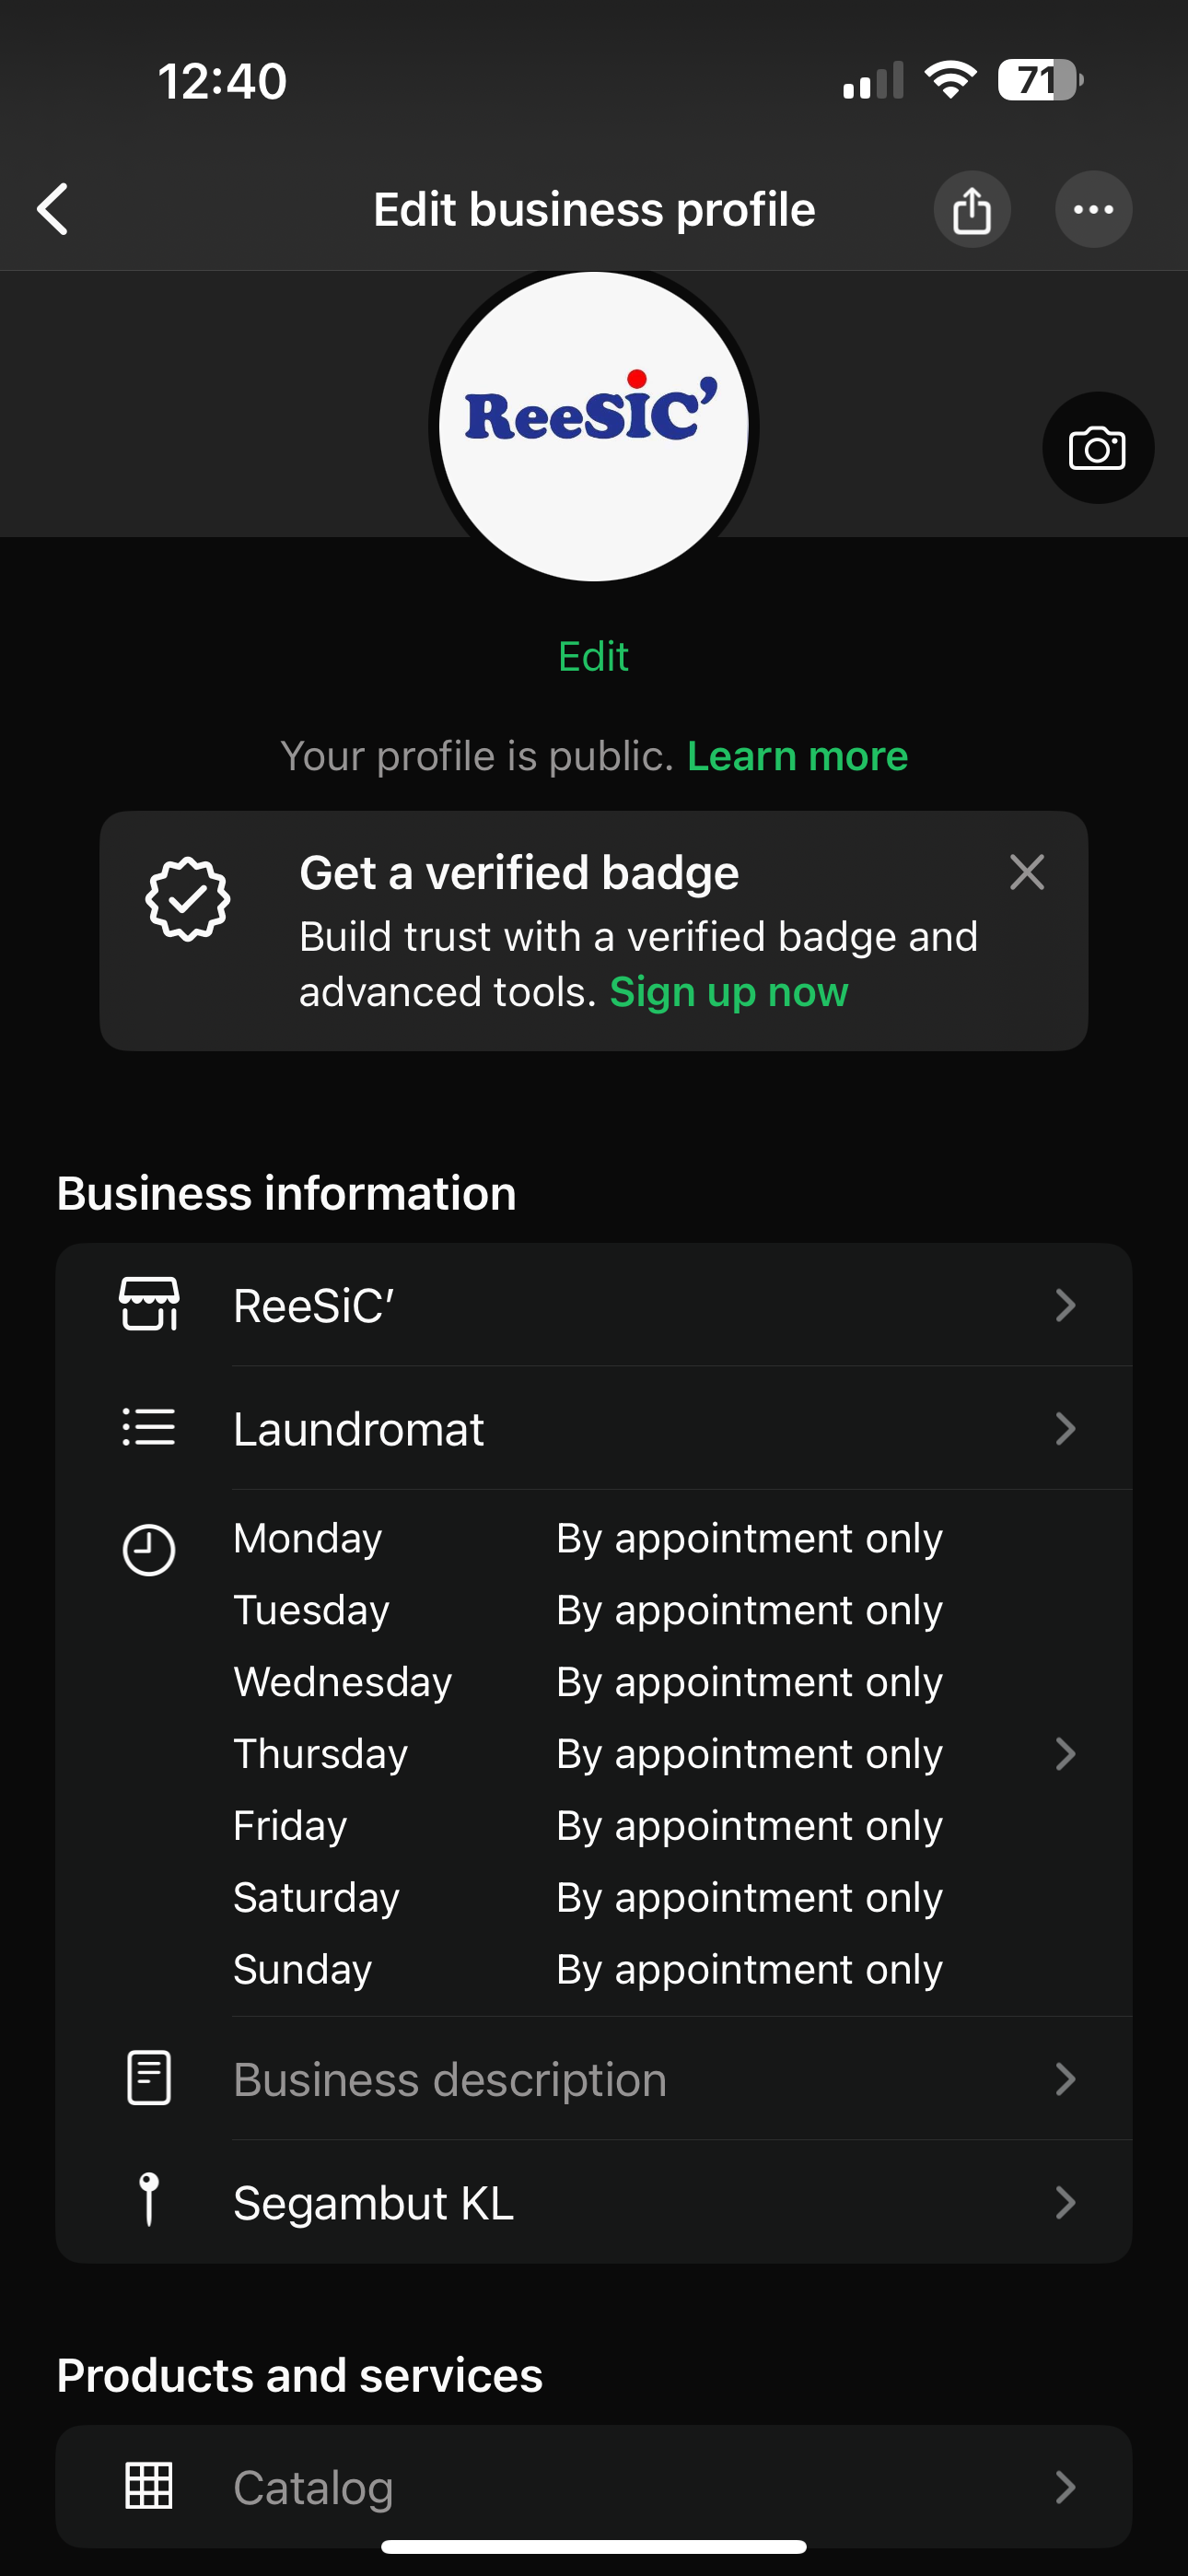The height and width of the screenshot is (2576, 1188).
Task: Open the Catalog menu entry
Action: point(312,2487)
